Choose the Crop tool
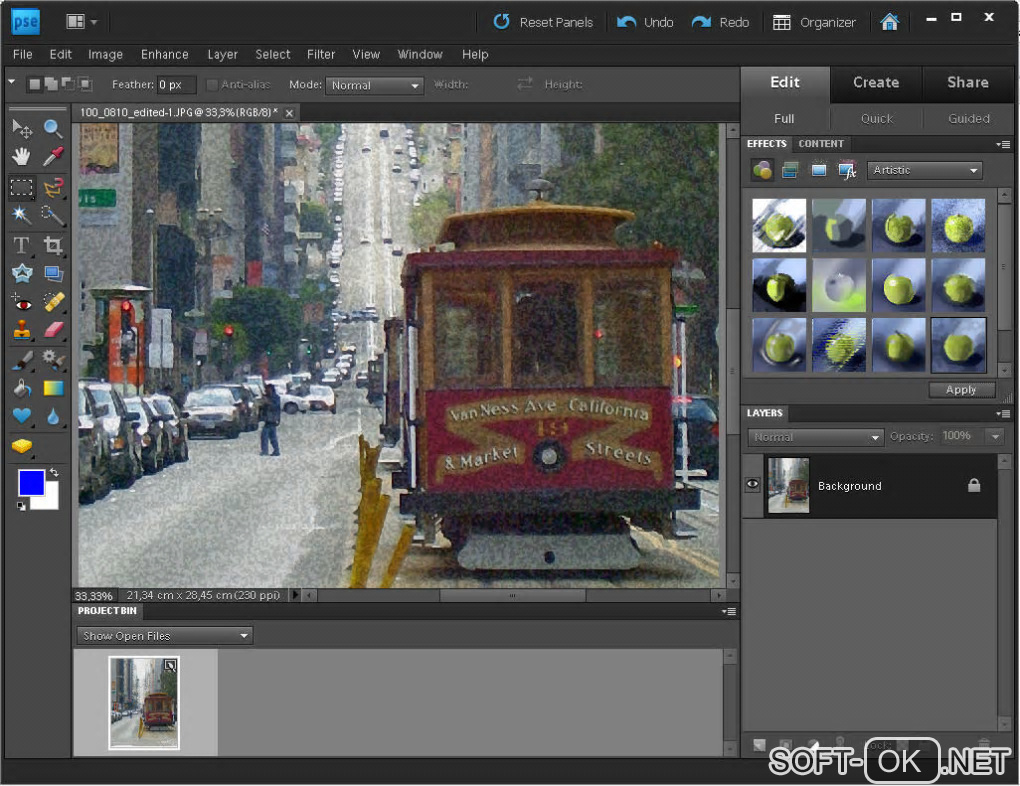 click(x=53, y=245)
